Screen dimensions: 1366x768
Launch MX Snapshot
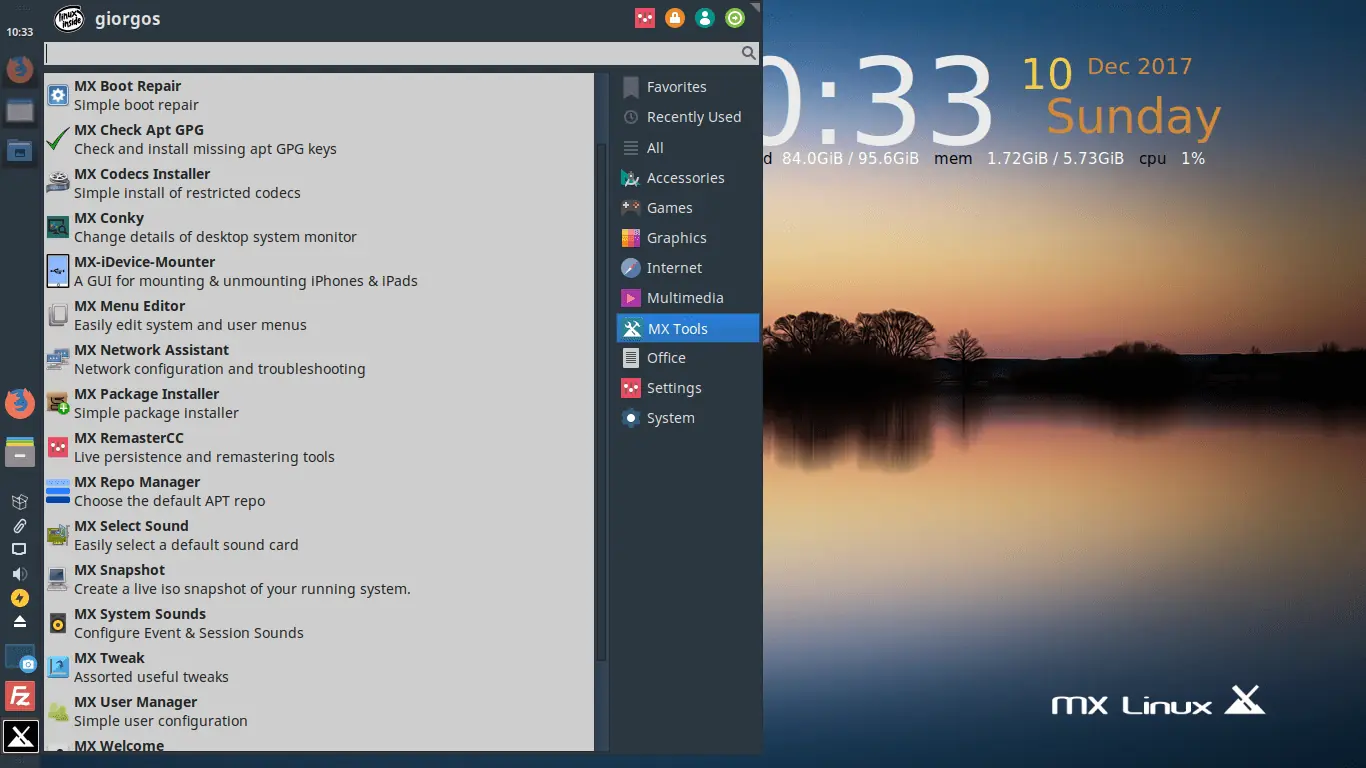319,579
